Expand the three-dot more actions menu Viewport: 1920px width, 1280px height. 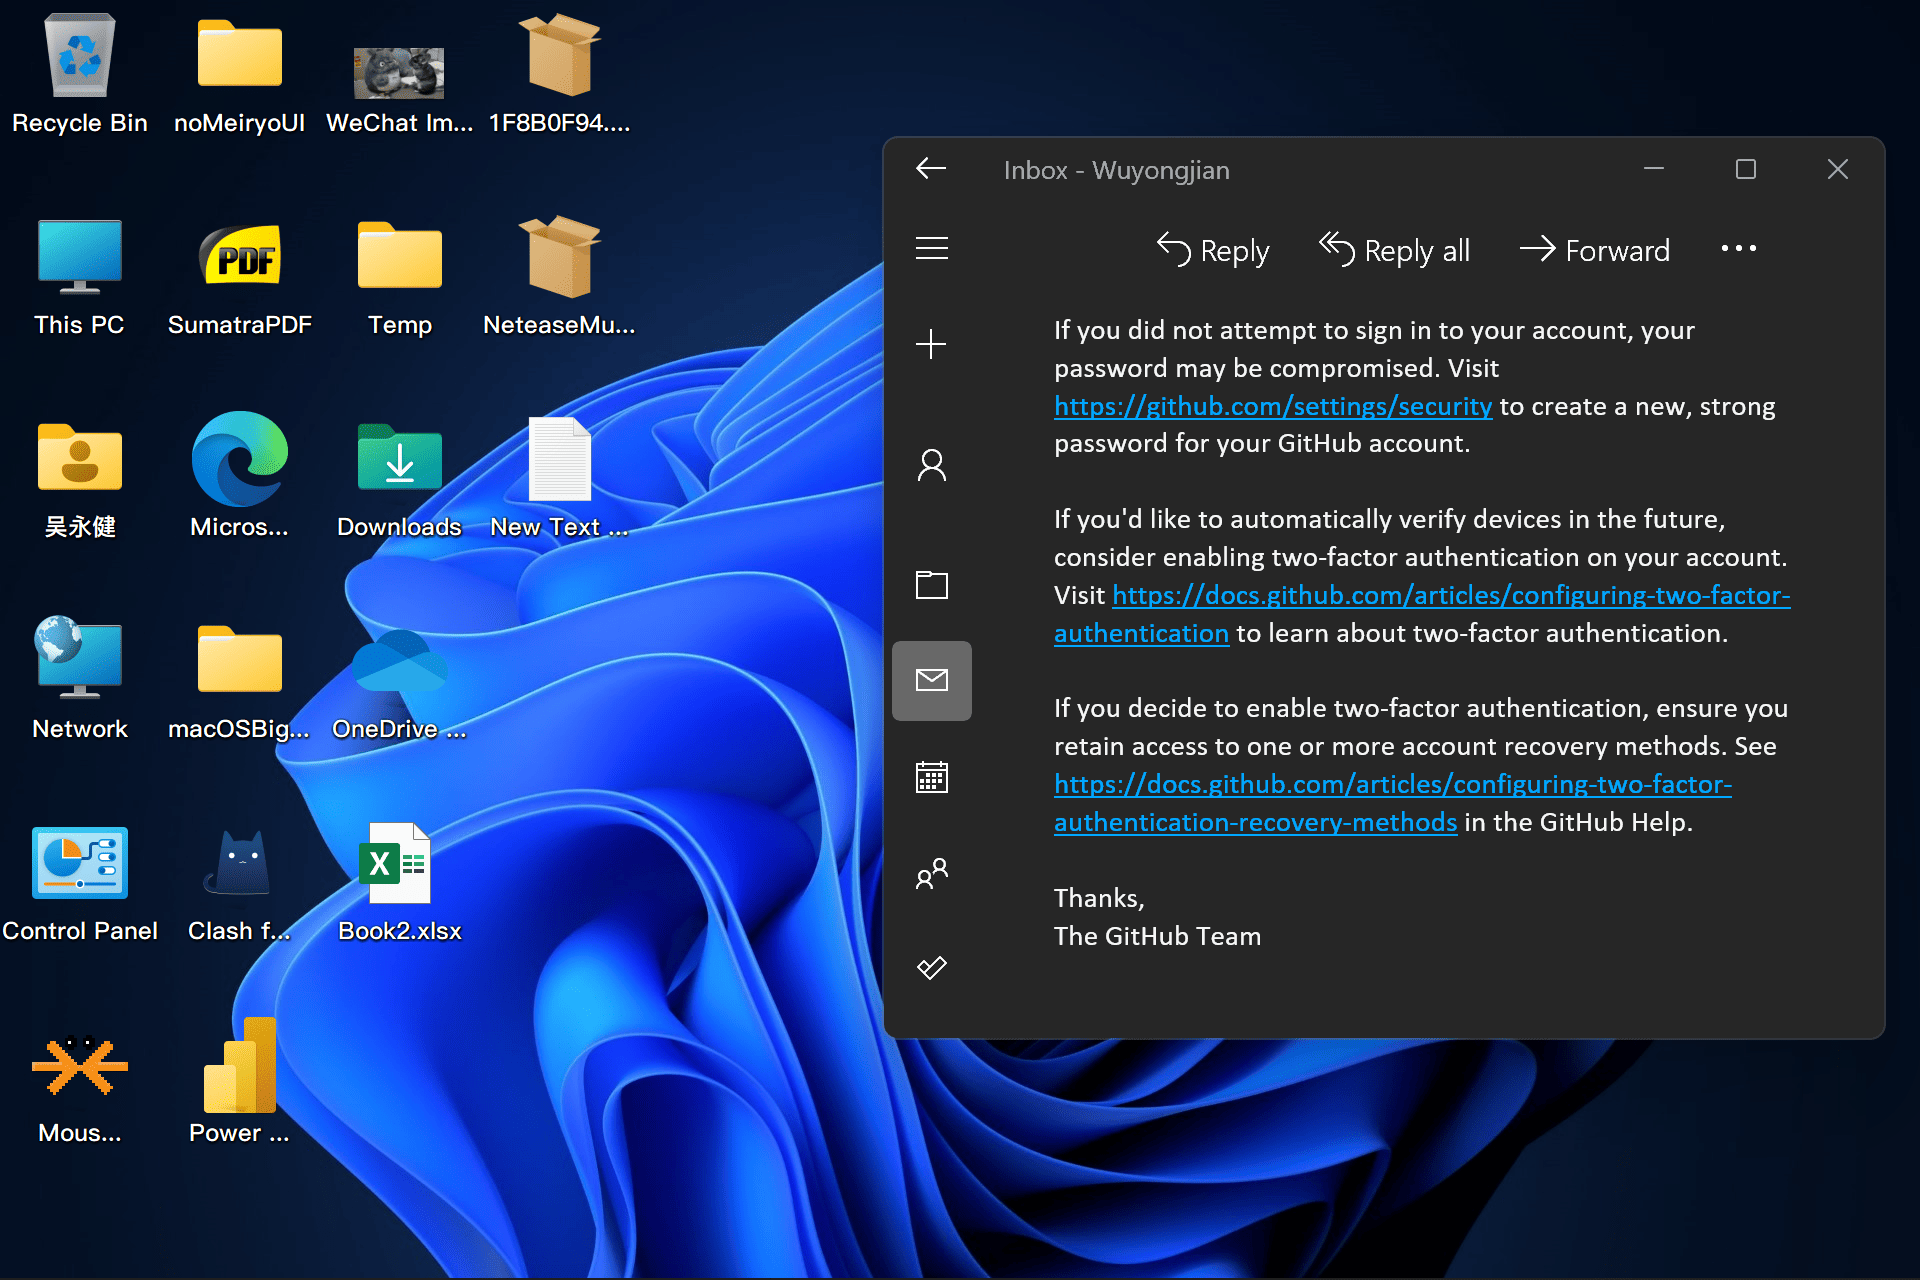click(1738, 249)
